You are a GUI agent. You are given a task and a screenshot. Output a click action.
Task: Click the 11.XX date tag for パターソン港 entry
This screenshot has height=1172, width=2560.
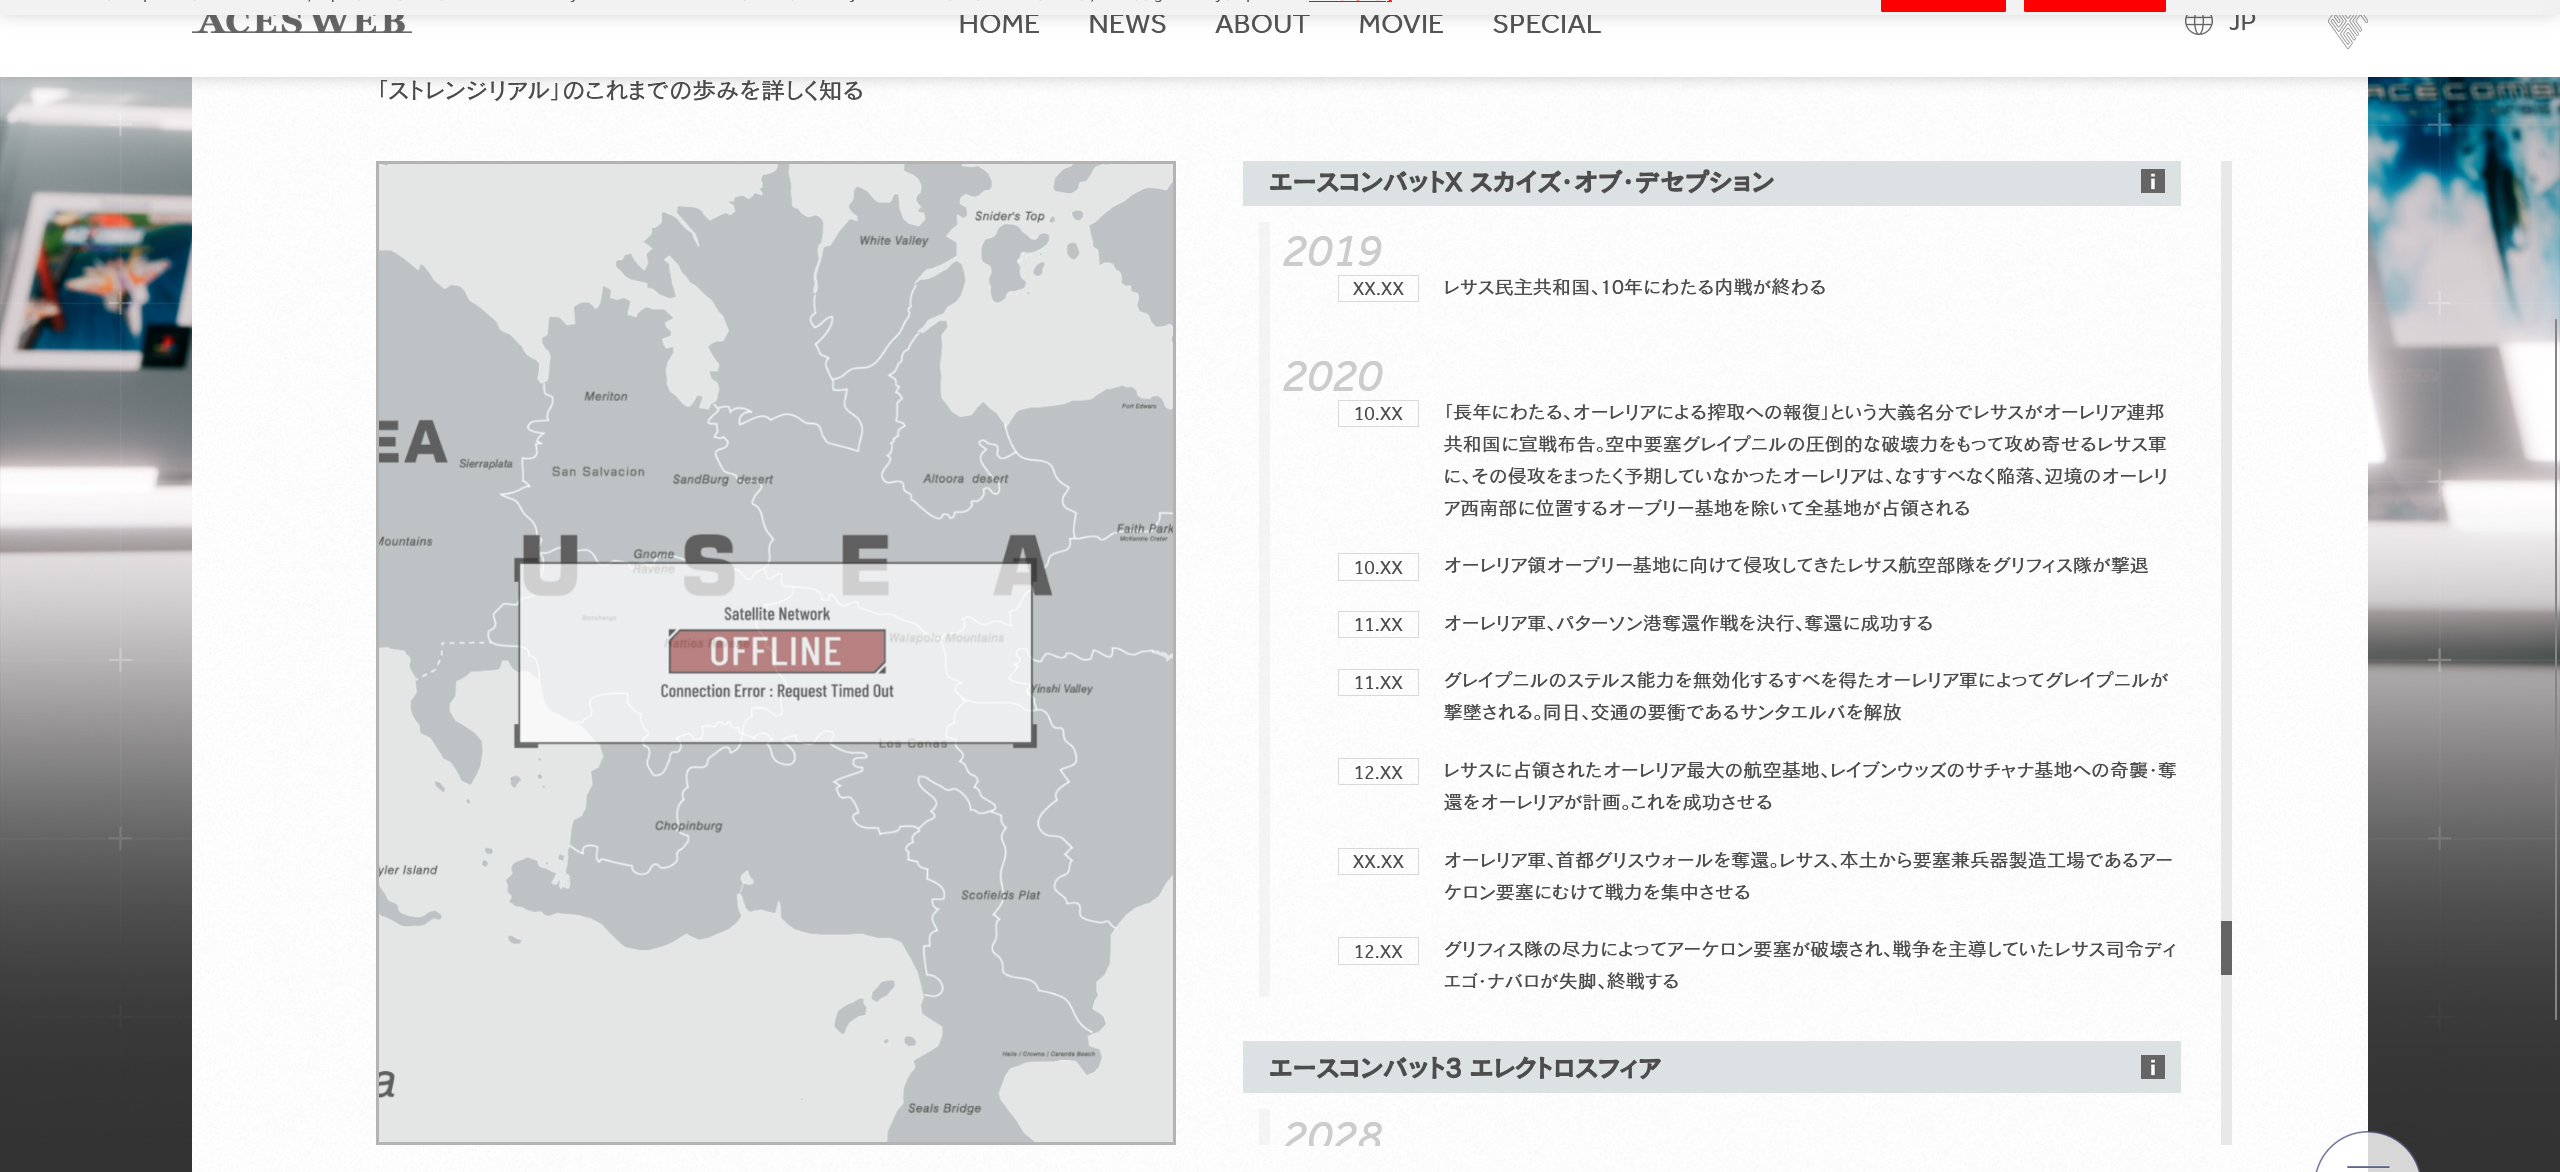[x=1378, y=624]
